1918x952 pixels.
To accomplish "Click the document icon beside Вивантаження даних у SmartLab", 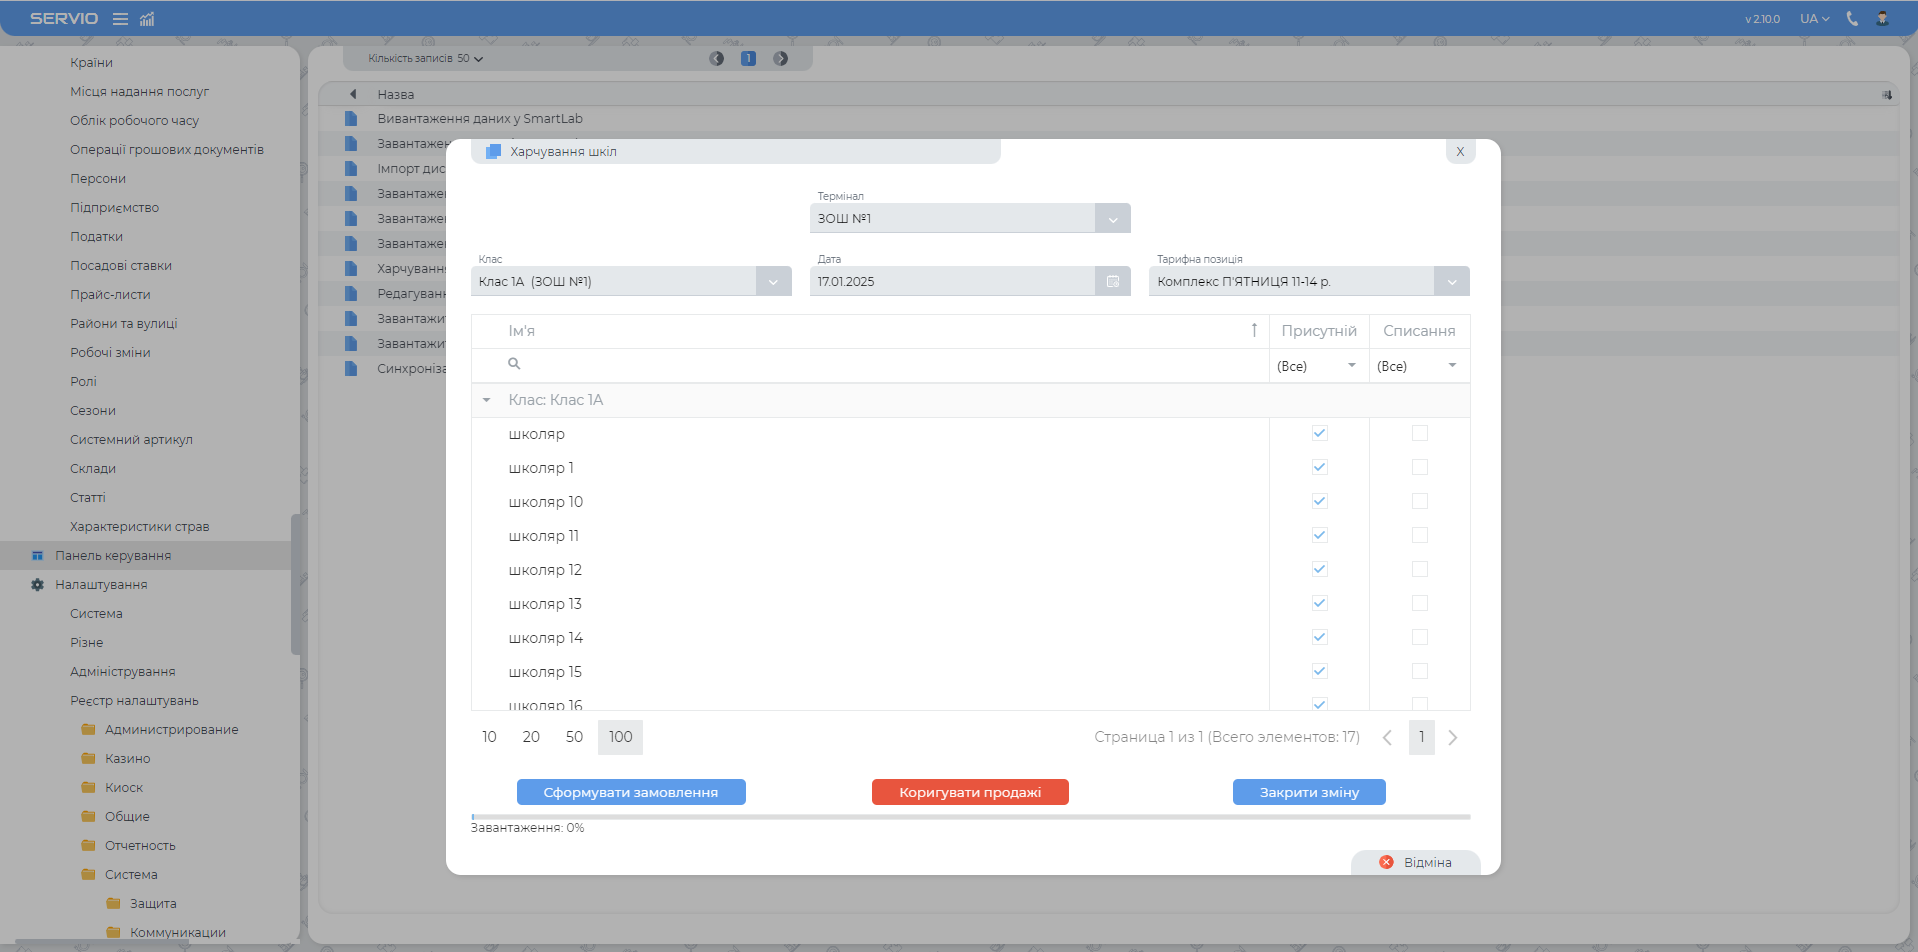I will (x=351, y=119).
